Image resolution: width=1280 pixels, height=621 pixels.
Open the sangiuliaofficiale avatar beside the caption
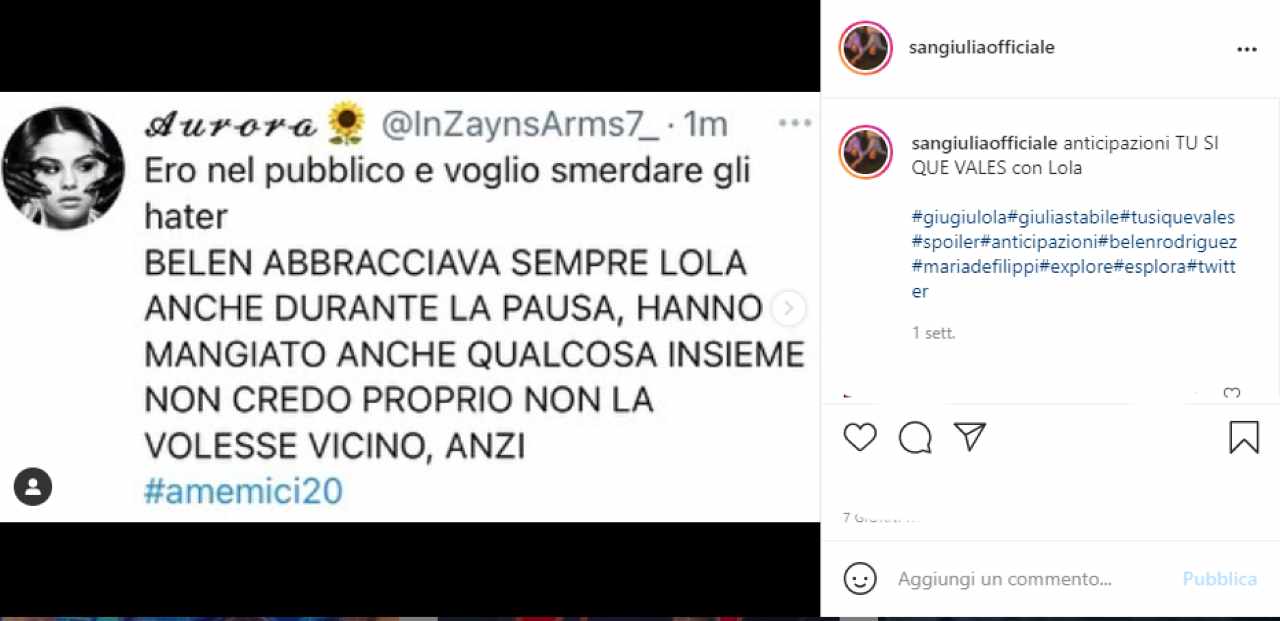coord(865,151)
